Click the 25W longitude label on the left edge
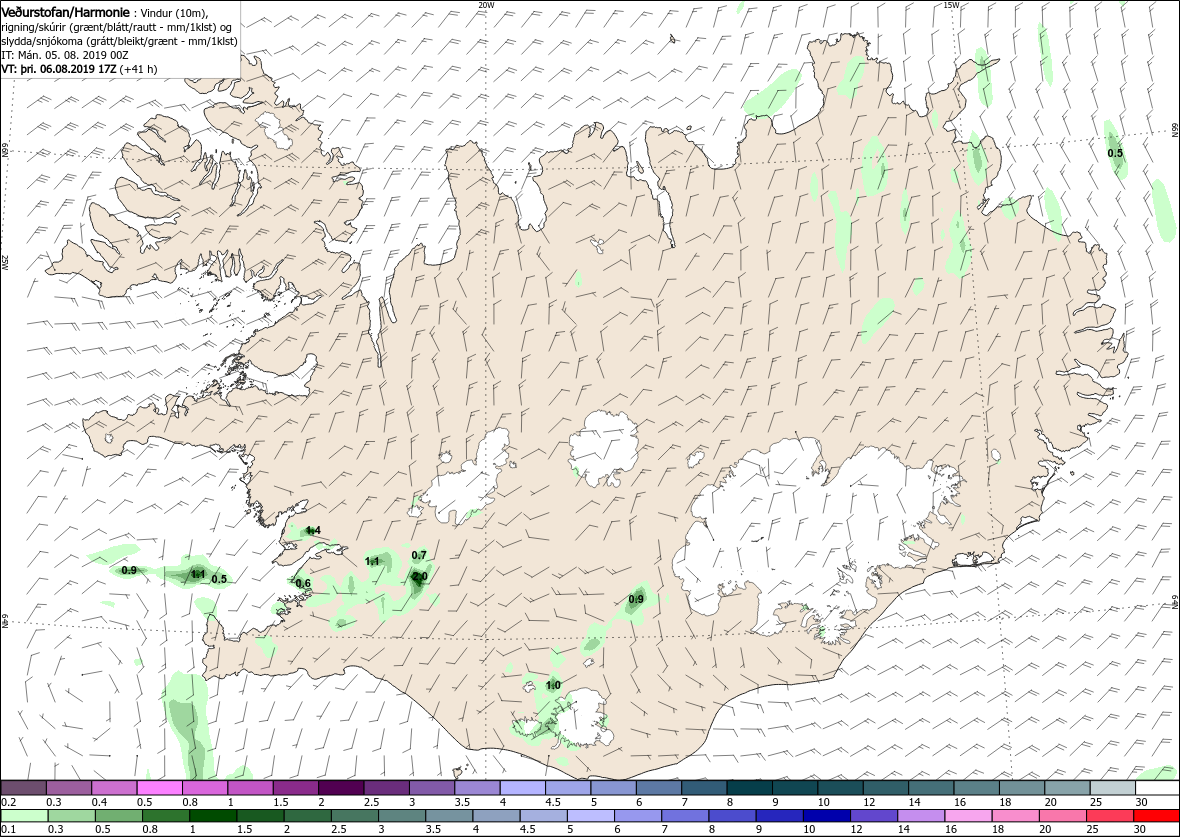The height and width of the screenshot is (837, 1180). [x=5, y=263]
